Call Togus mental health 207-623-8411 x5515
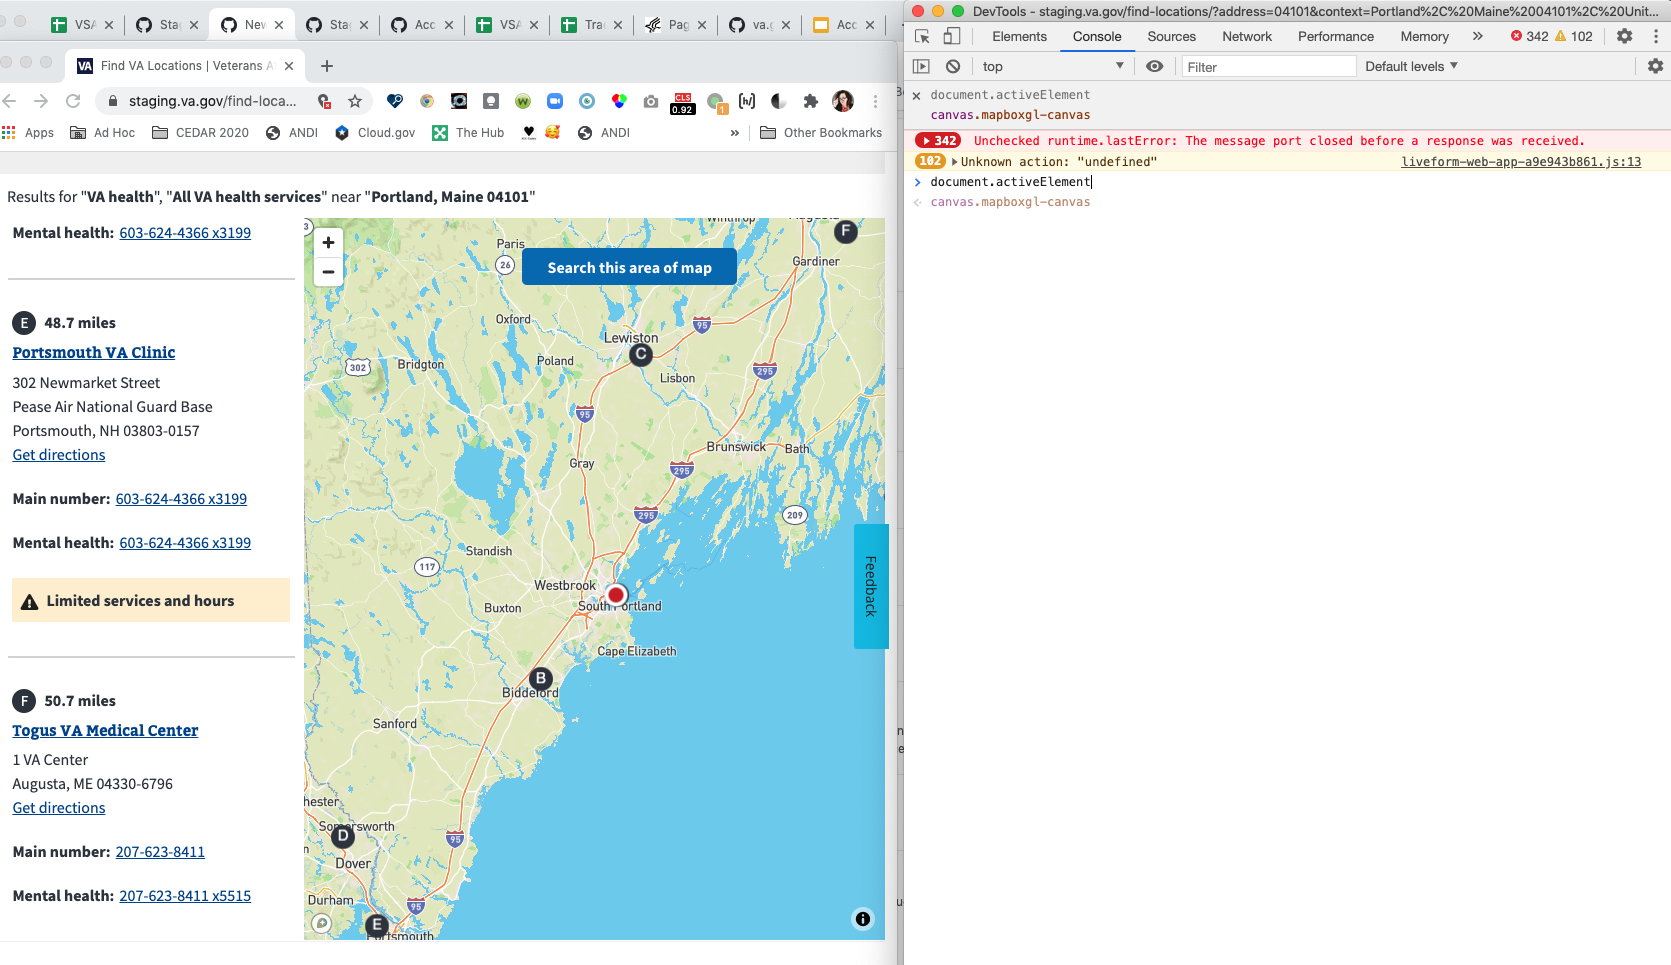This screenshot has height=965, width=1671. 185,896
